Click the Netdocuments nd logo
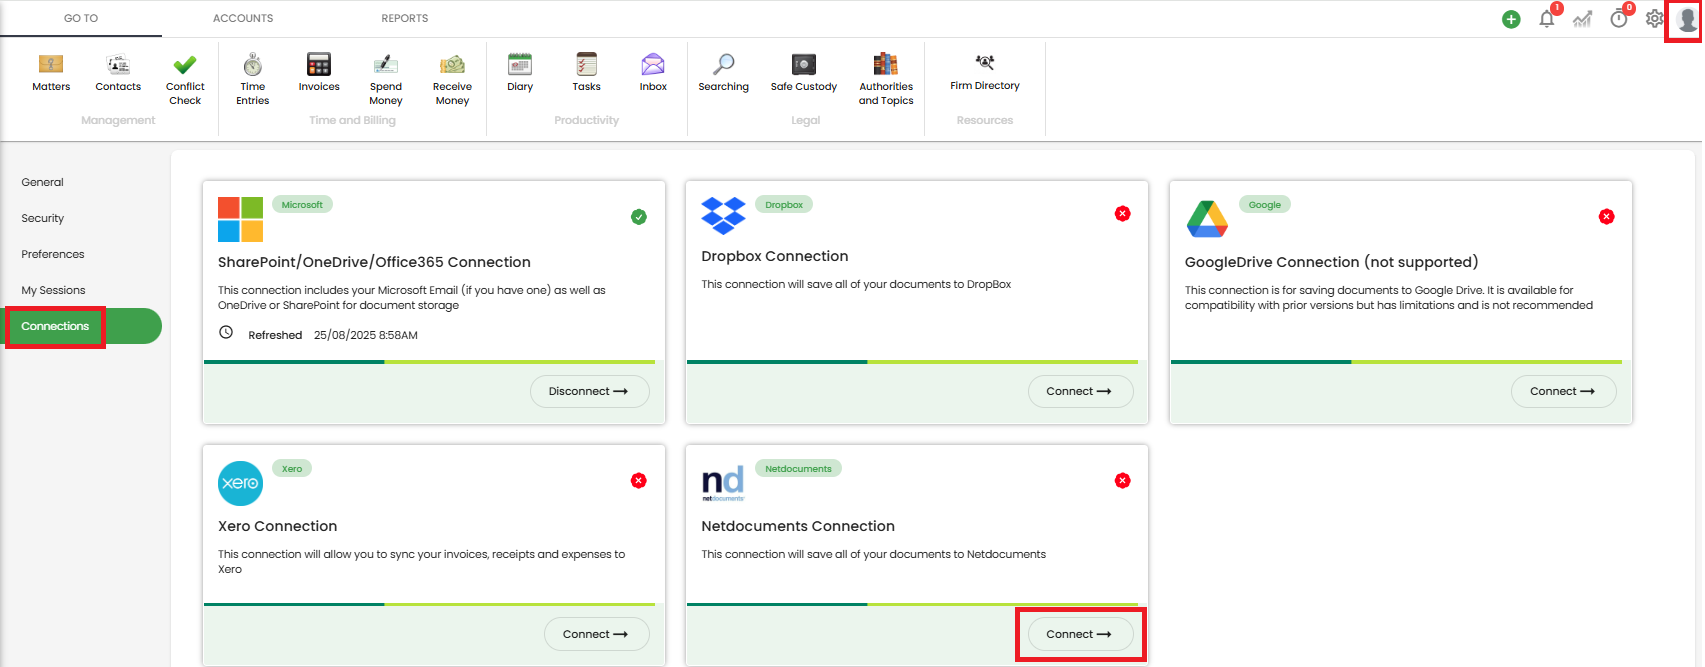 point(723,483)
